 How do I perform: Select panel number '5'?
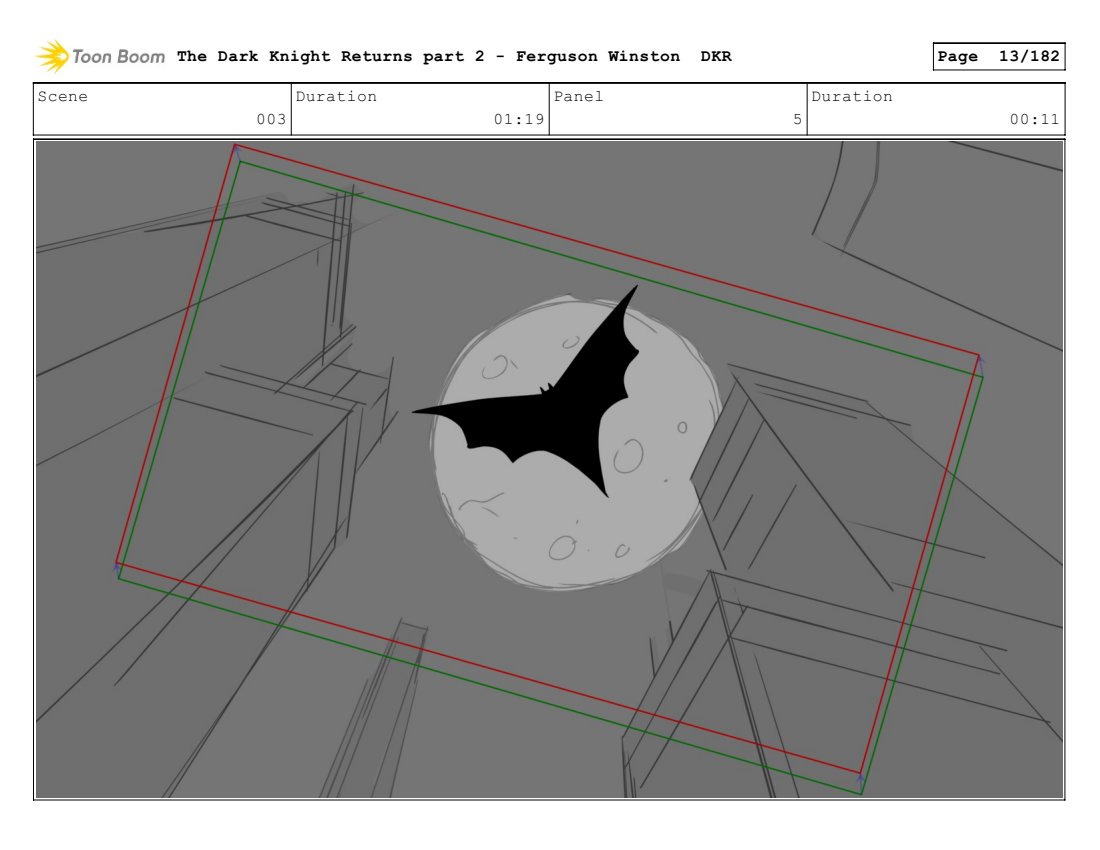coord(797,119)
